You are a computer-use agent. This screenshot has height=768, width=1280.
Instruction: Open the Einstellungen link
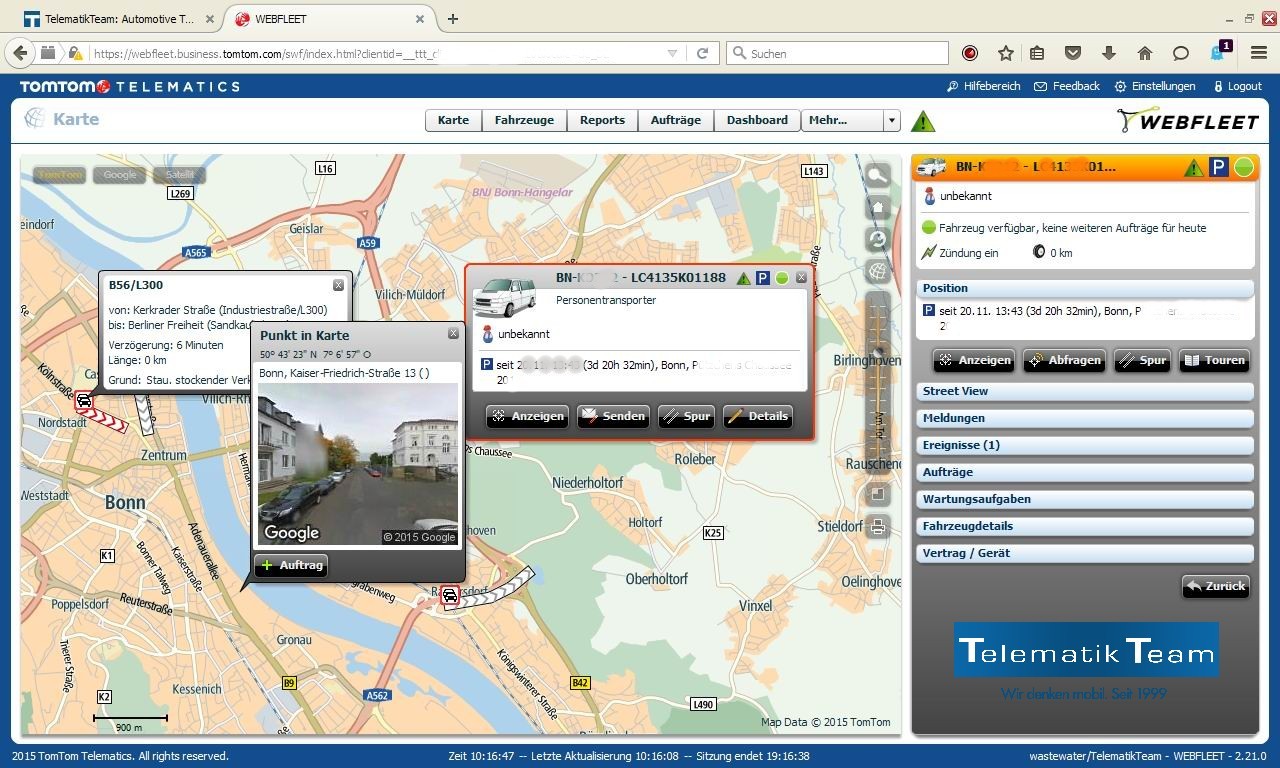coord(1155,86)
